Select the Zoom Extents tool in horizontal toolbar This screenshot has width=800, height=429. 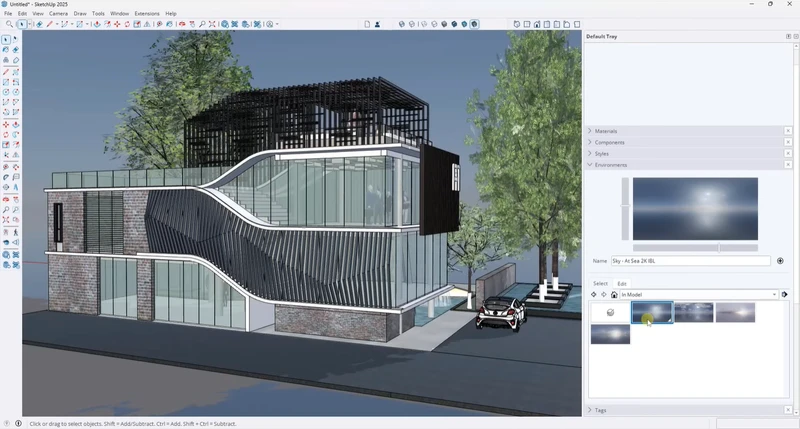coord(212,24)
